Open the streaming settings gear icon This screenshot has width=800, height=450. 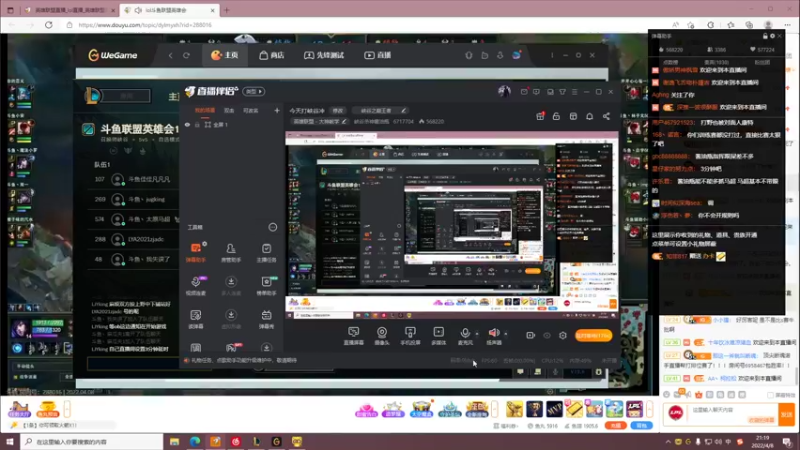563,335
